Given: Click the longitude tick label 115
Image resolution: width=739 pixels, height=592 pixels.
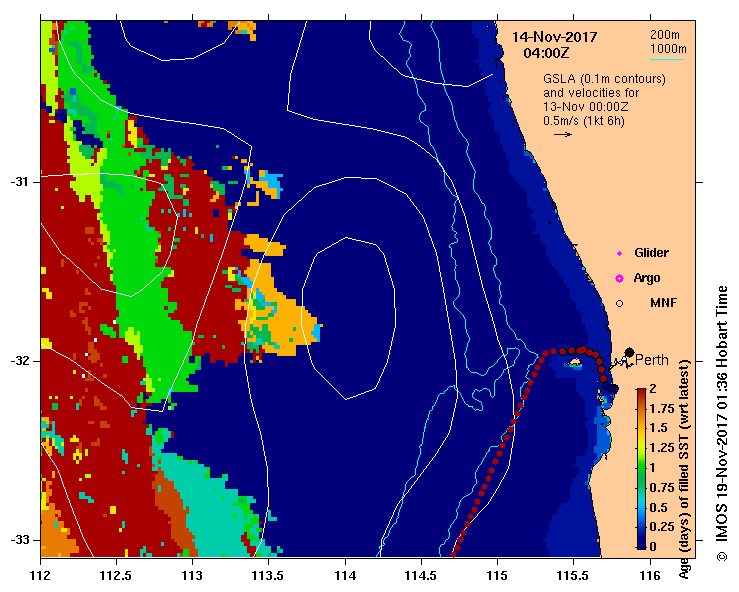Looking at the screenshot, I should tap(497, 576).
